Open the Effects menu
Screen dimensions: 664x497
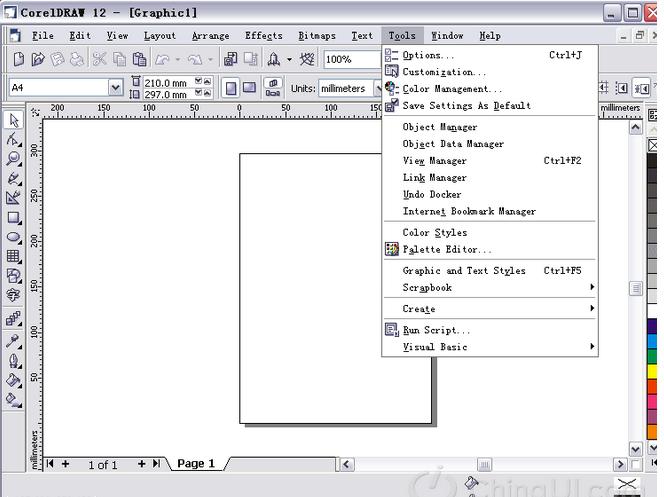(x=263, y=36)
